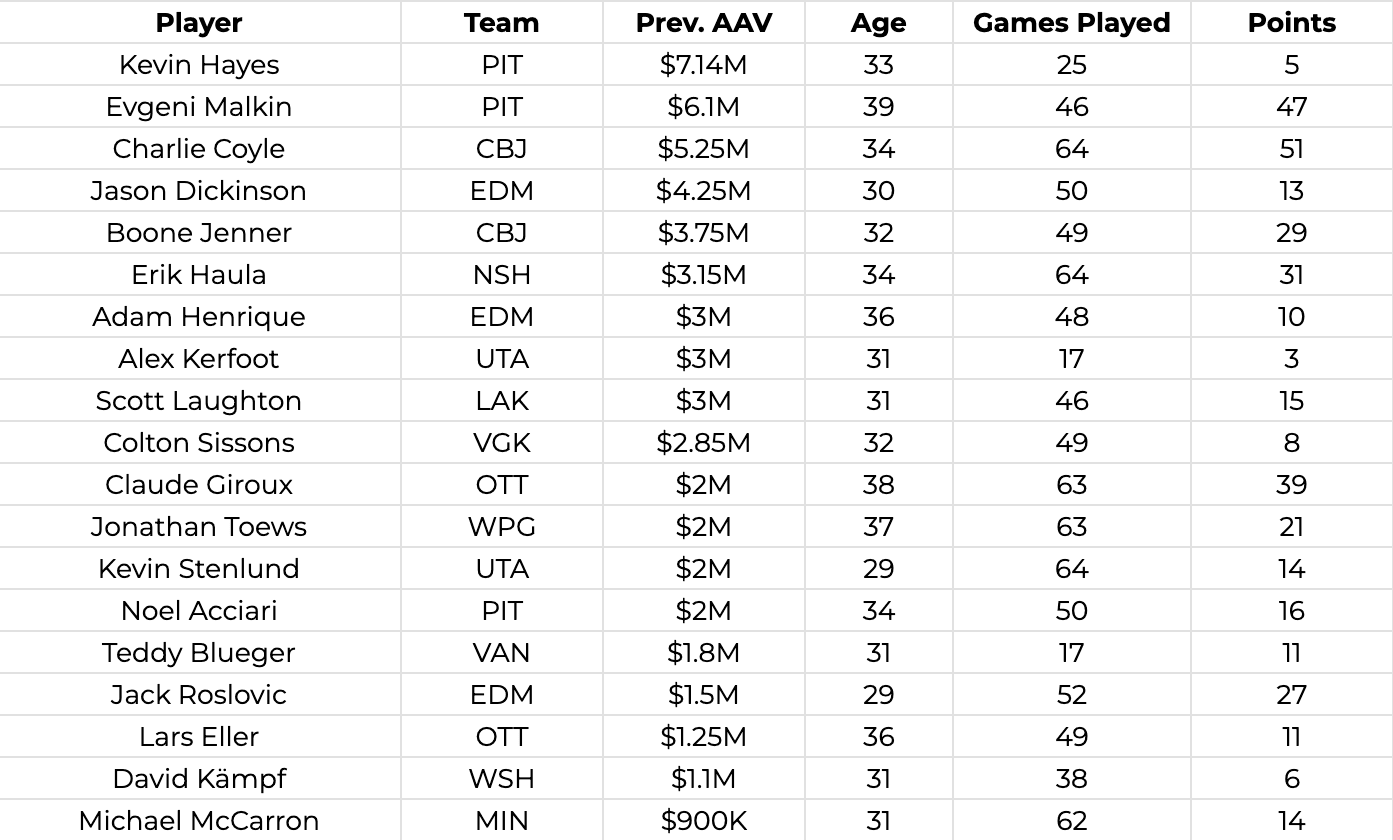Click the Kevin Hayes player cell
Image resolution: width=1393 pixels, height=840 pixels.
point(199,65)
